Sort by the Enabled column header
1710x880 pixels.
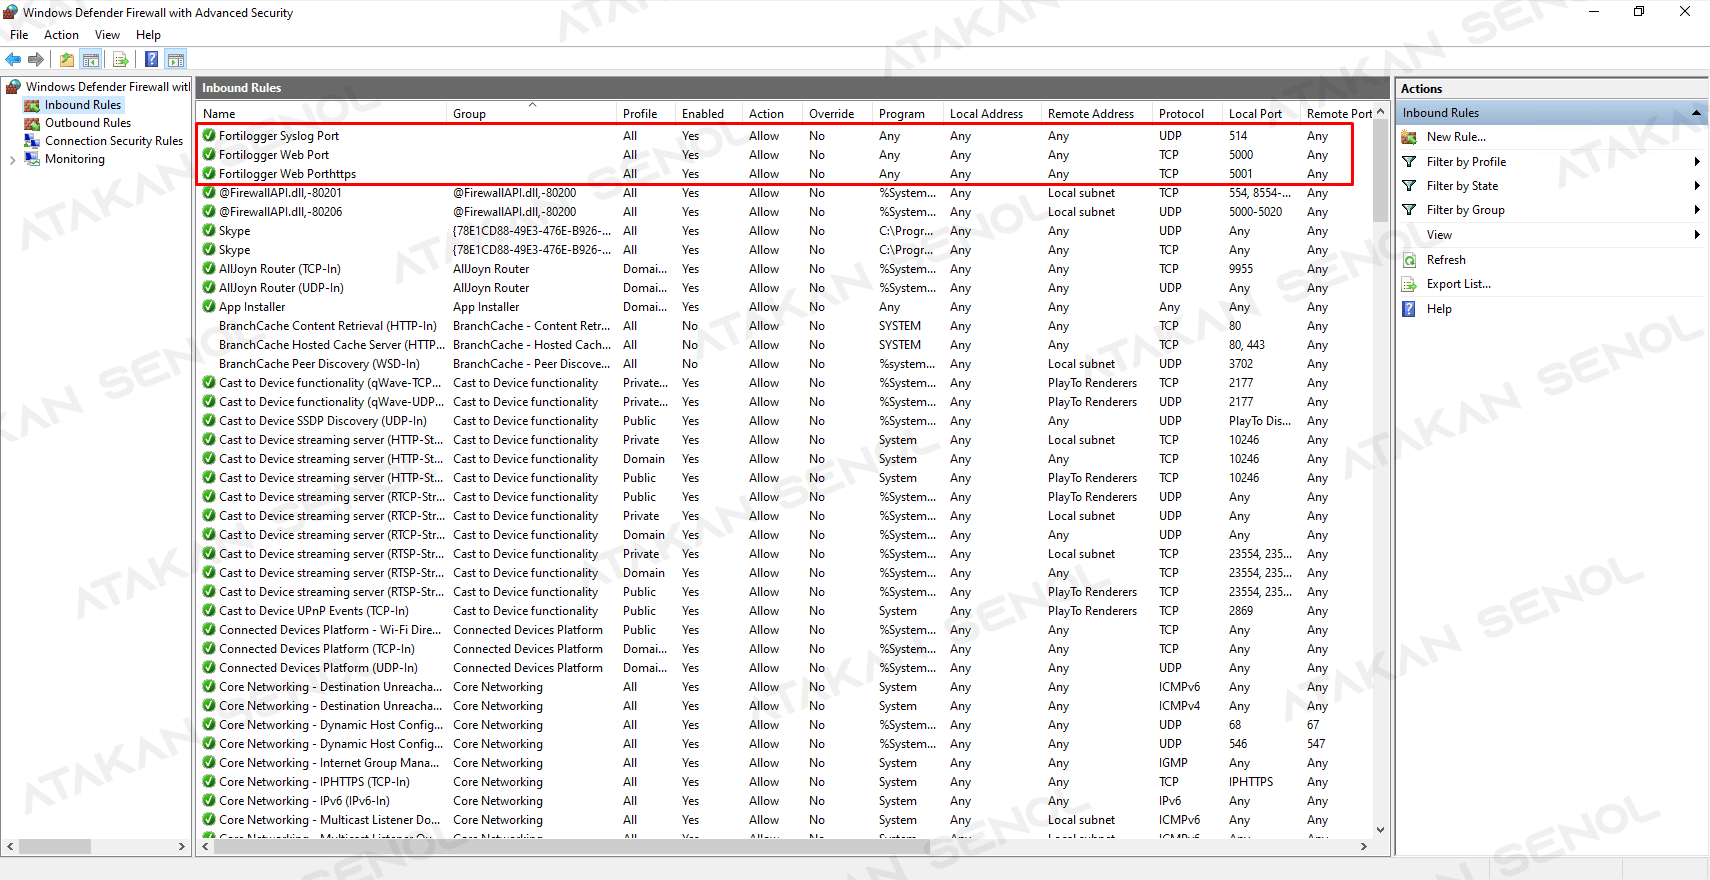[x=709, y=114]
